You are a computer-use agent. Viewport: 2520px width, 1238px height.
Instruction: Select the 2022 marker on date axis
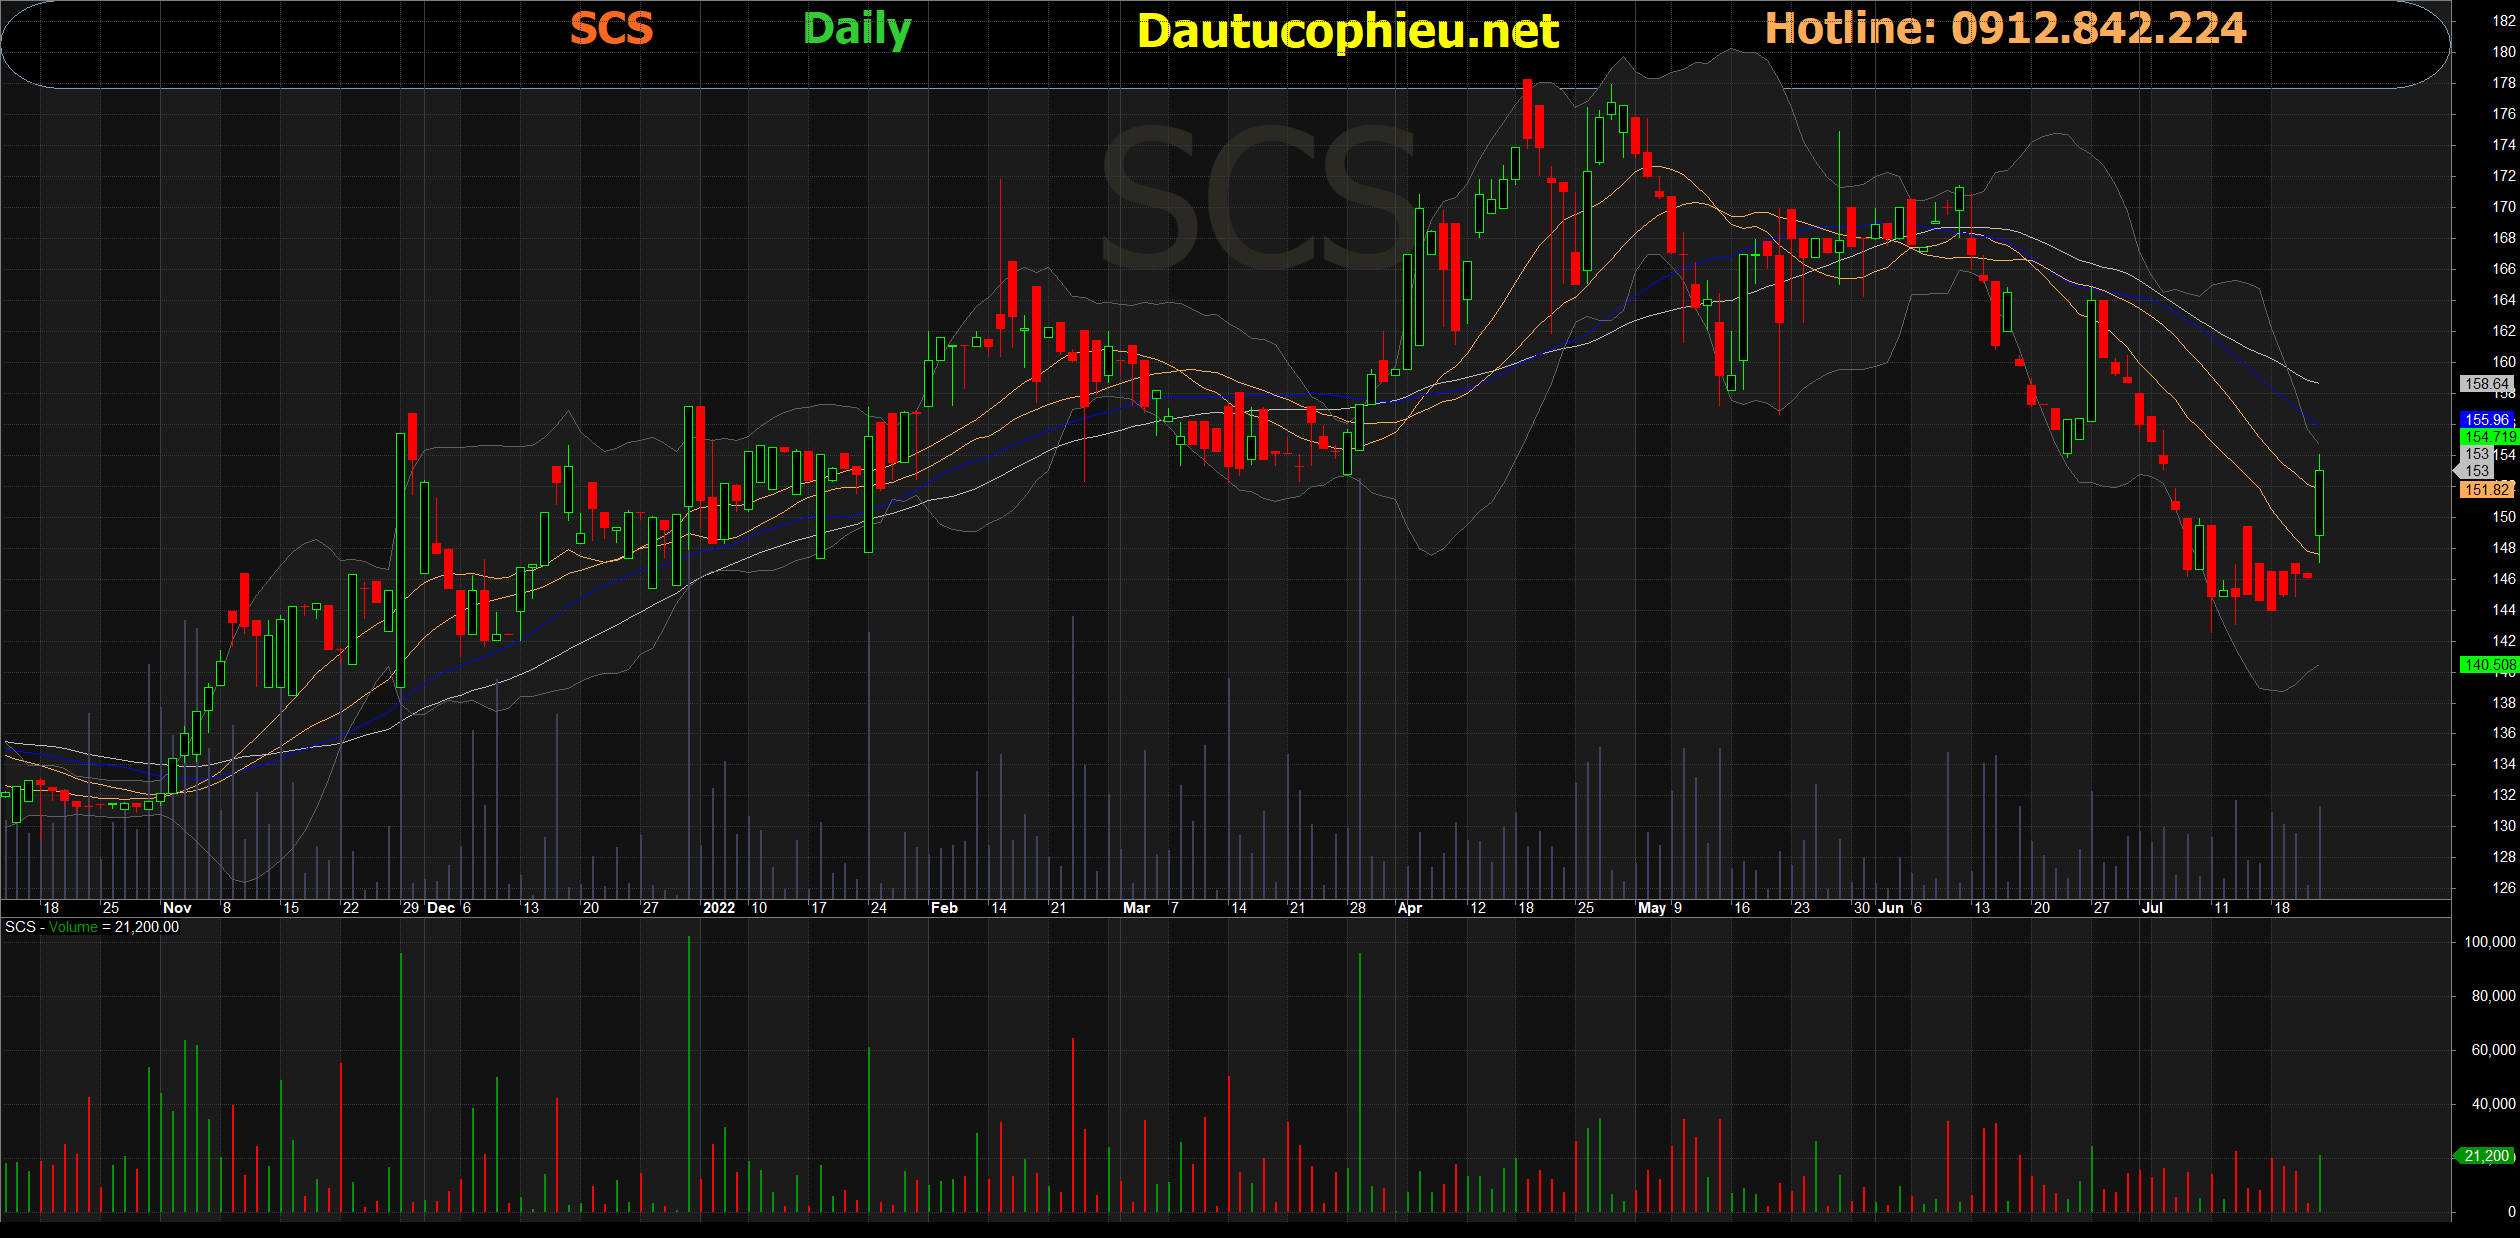(x=718, y=908)
